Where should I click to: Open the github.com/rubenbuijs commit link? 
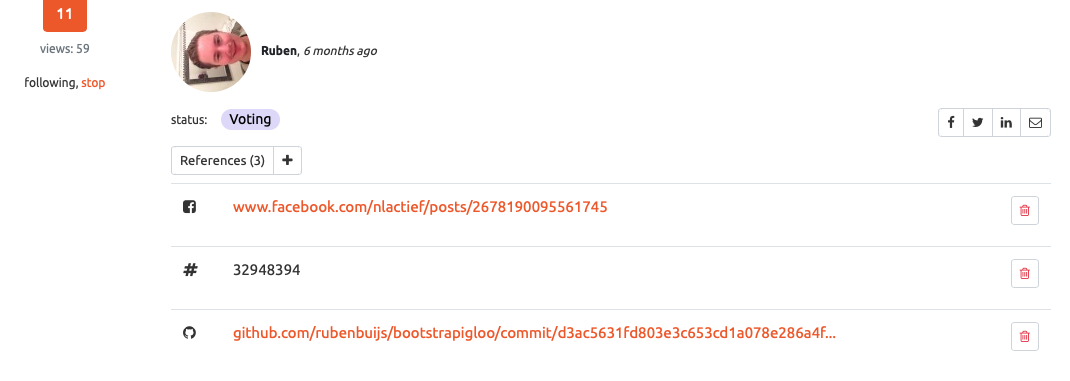(534, 333)
